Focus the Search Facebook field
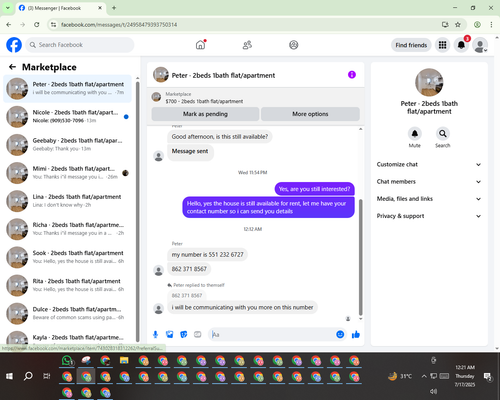 80,45
